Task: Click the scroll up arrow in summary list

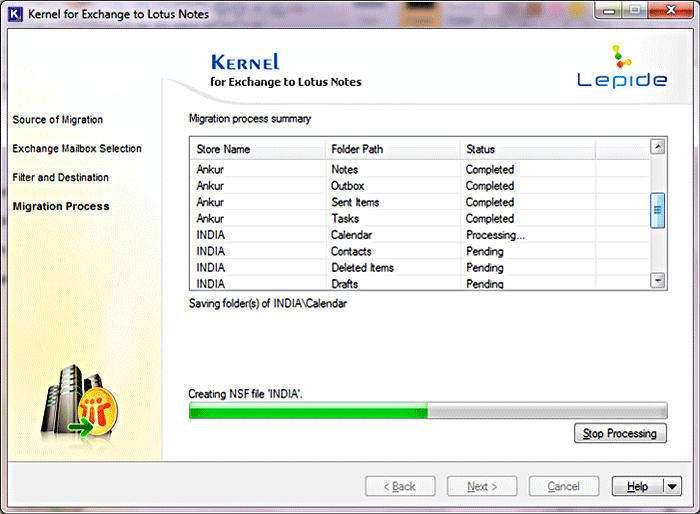Action: tap(658, 146)
